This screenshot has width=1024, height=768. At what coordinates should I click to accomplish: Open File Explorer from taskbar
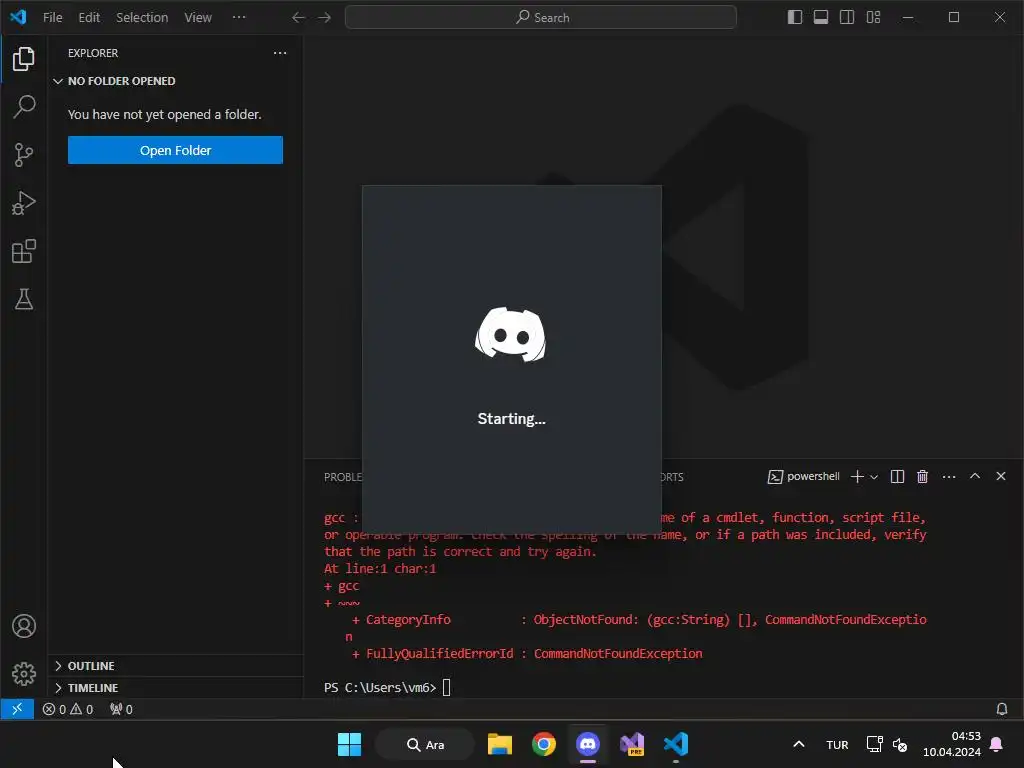click(x=500, y=744)
